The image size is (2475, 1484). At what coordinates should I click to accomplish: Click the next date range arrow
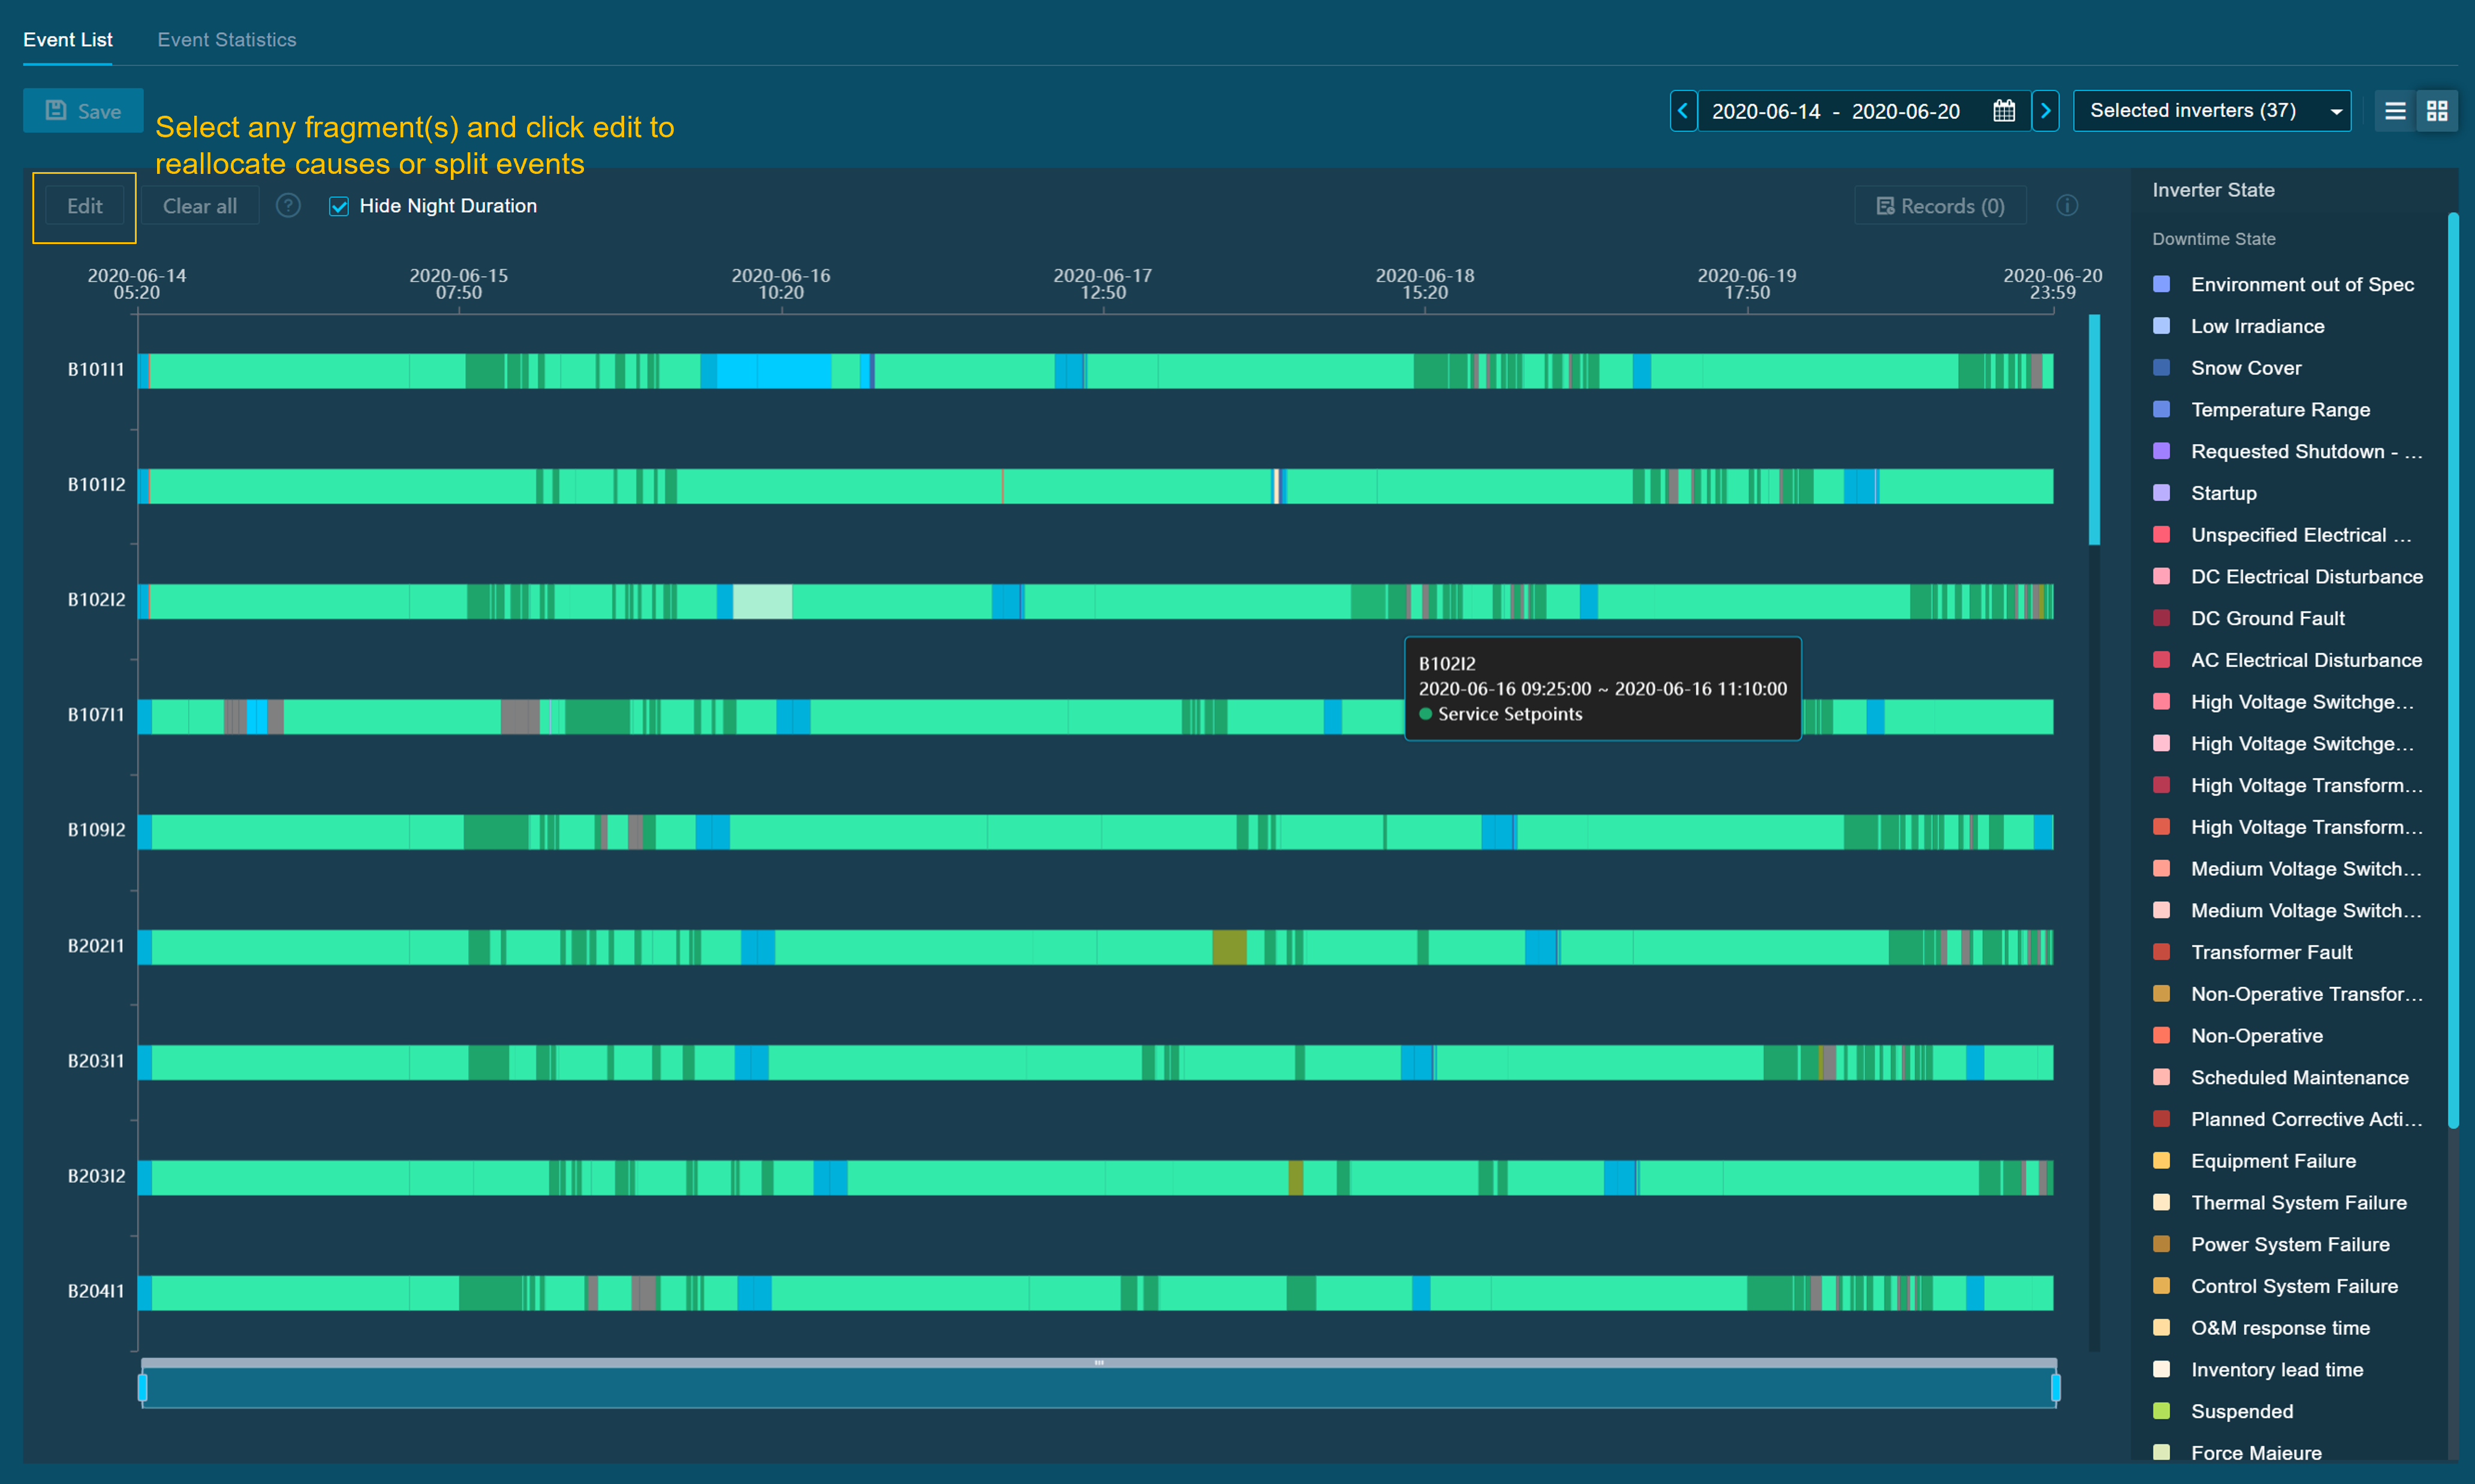pyautogui.click(x=2045, y=111)
